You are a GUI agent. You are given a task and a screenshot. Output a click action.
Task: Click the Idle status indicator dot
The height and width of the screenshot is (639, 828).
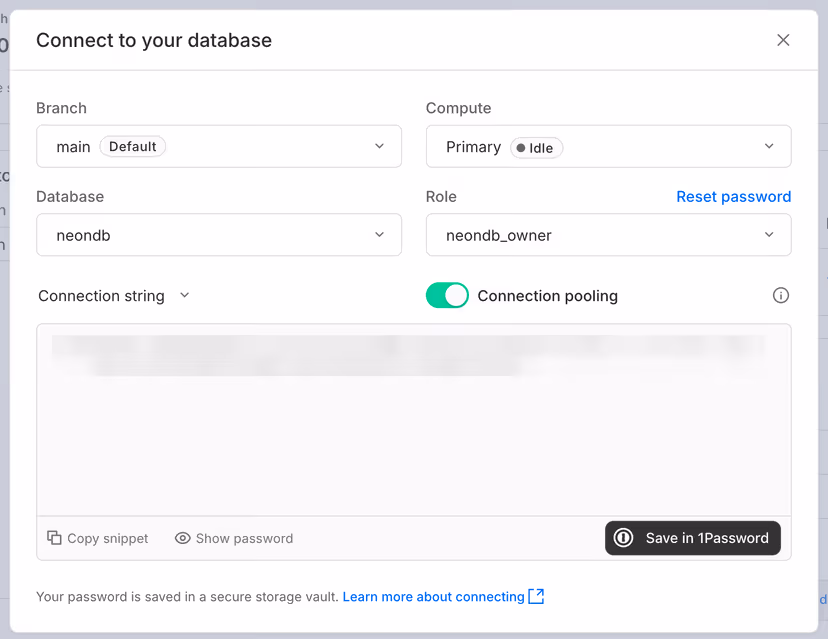tap(520, 147)
